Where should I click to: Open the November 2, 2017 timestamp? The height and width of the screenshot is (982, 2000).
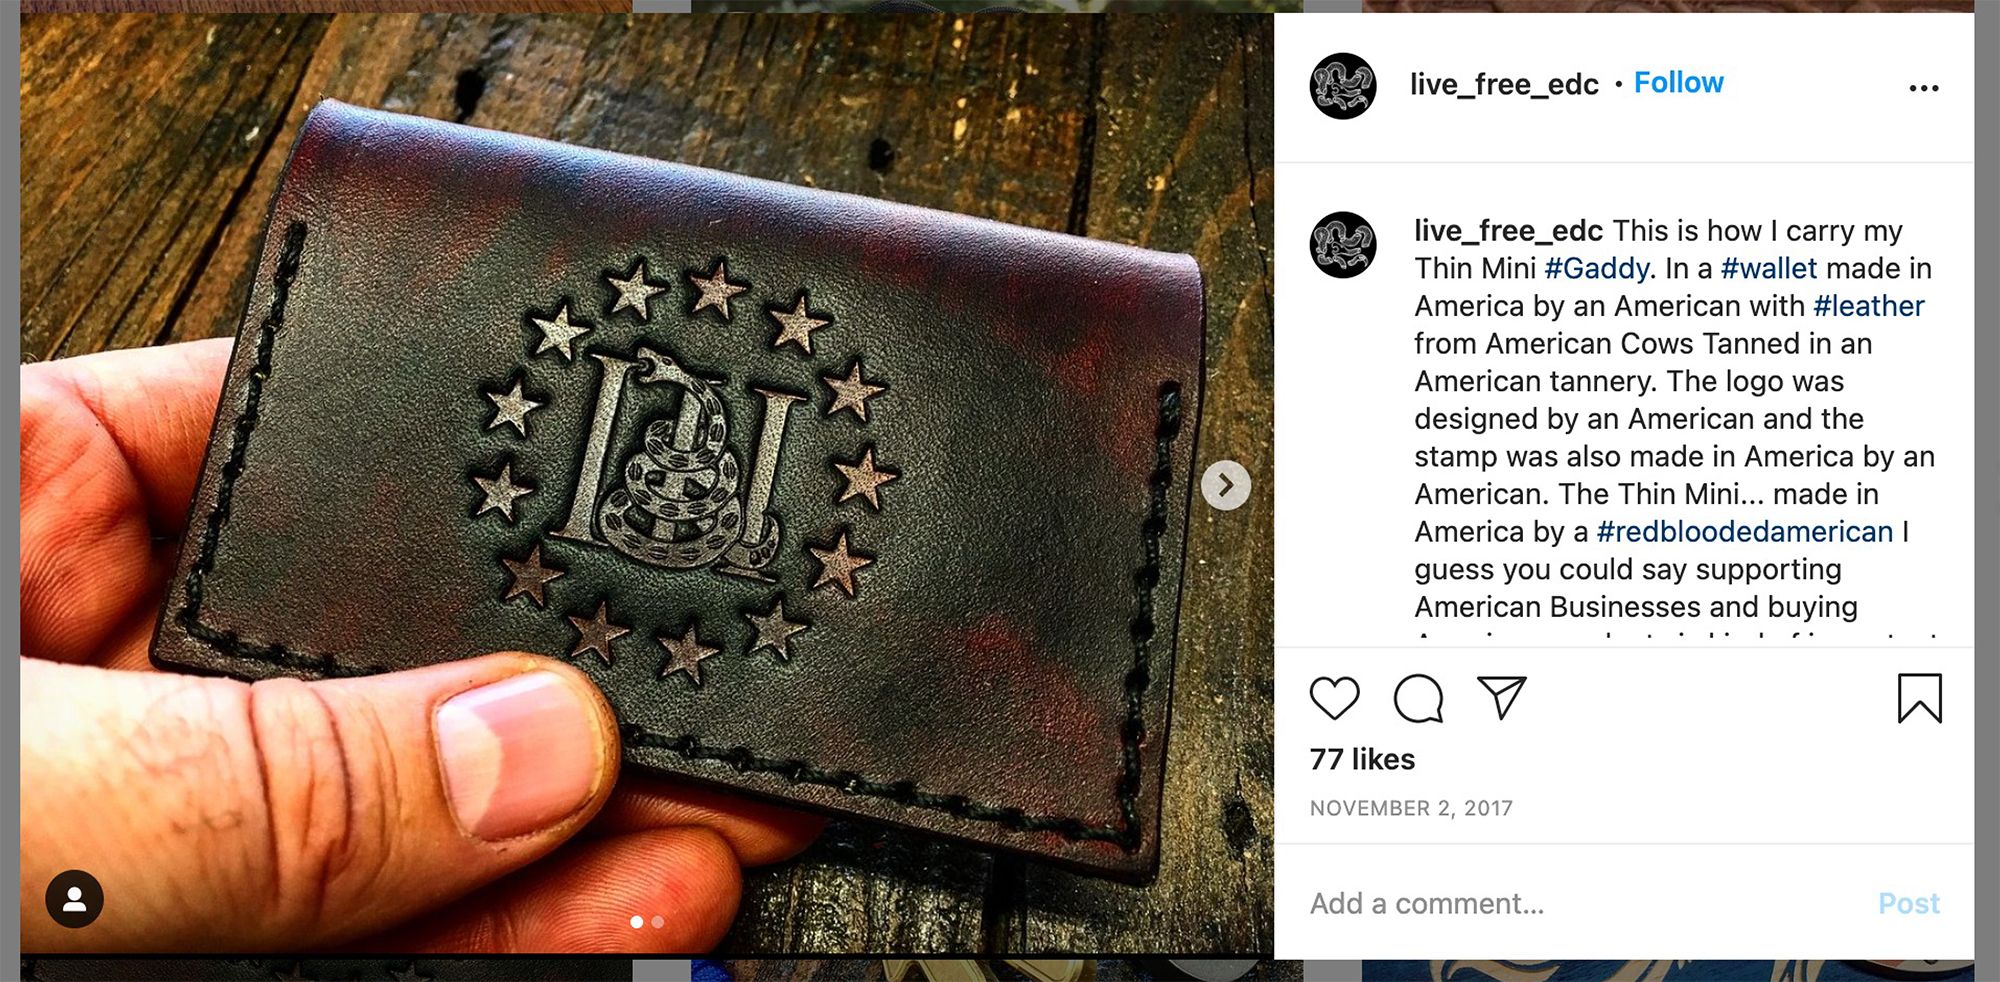1411,808
